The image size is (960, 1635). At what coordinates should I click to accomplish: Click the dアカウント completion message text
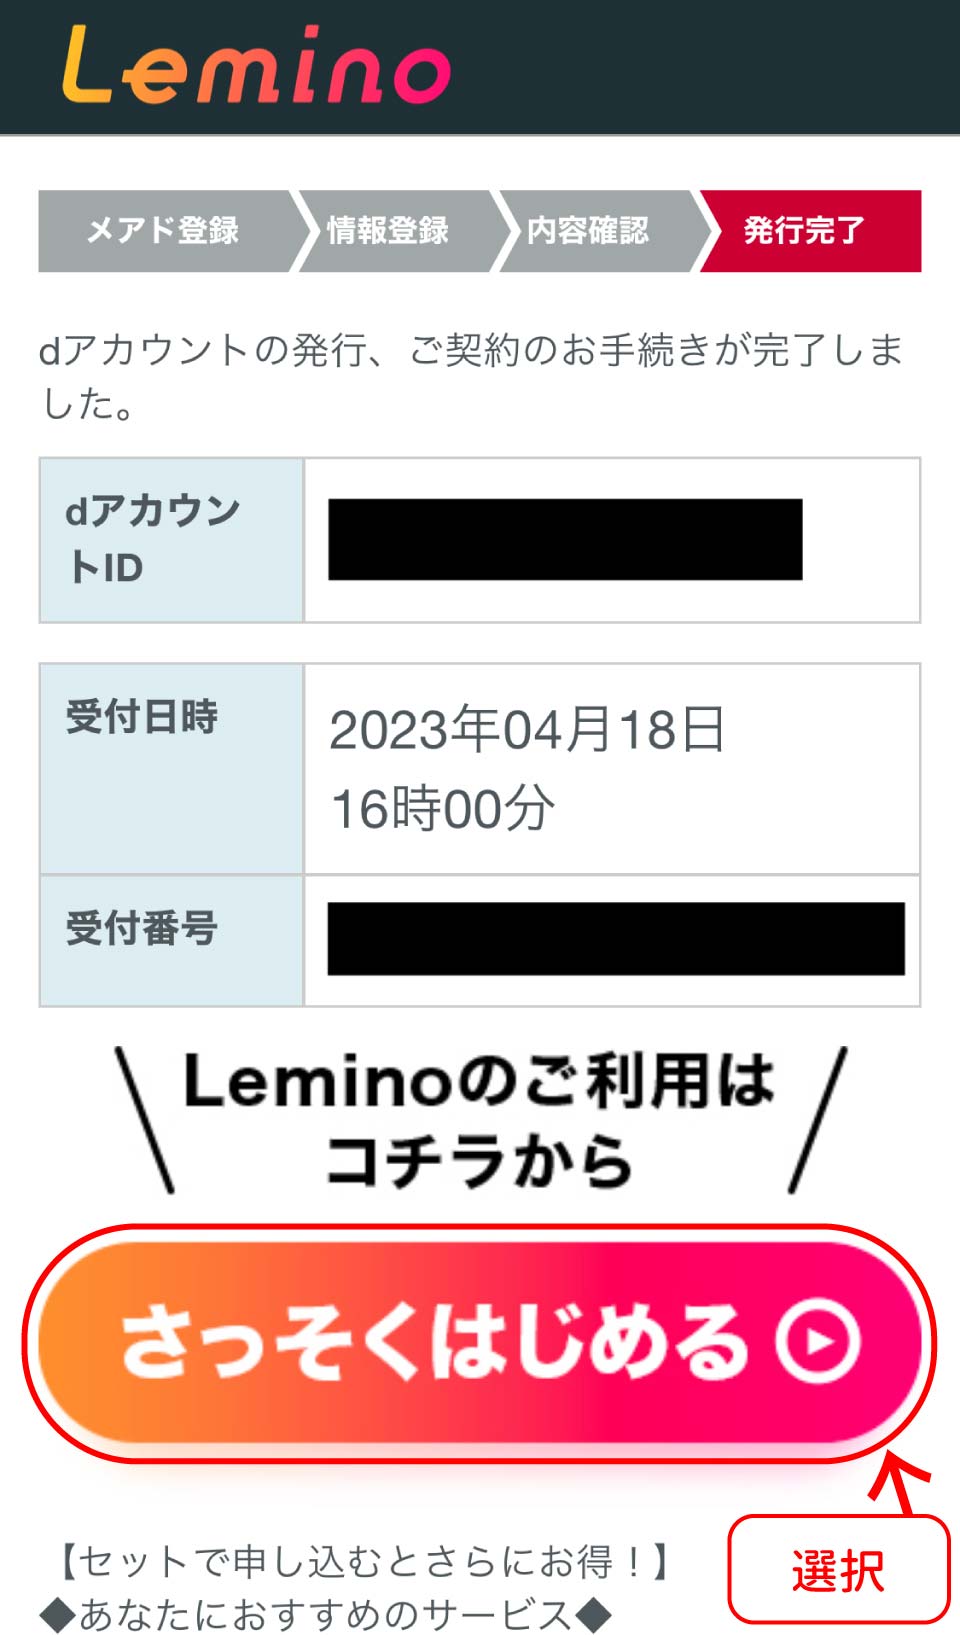tap(470, 376)
